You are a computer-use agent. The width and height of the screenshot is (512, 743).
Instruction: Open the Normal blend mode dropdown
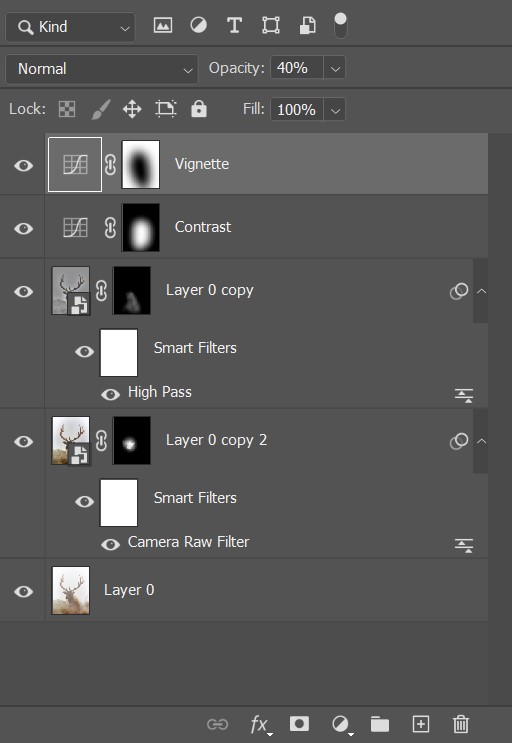pos(102,69)
